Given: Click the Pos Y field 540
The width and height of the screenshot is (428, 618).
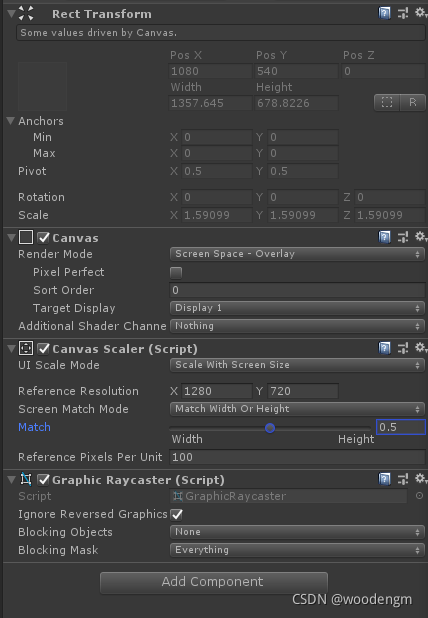Looking at the screenshot, I should pyautogui.click(x=296, y=71).
